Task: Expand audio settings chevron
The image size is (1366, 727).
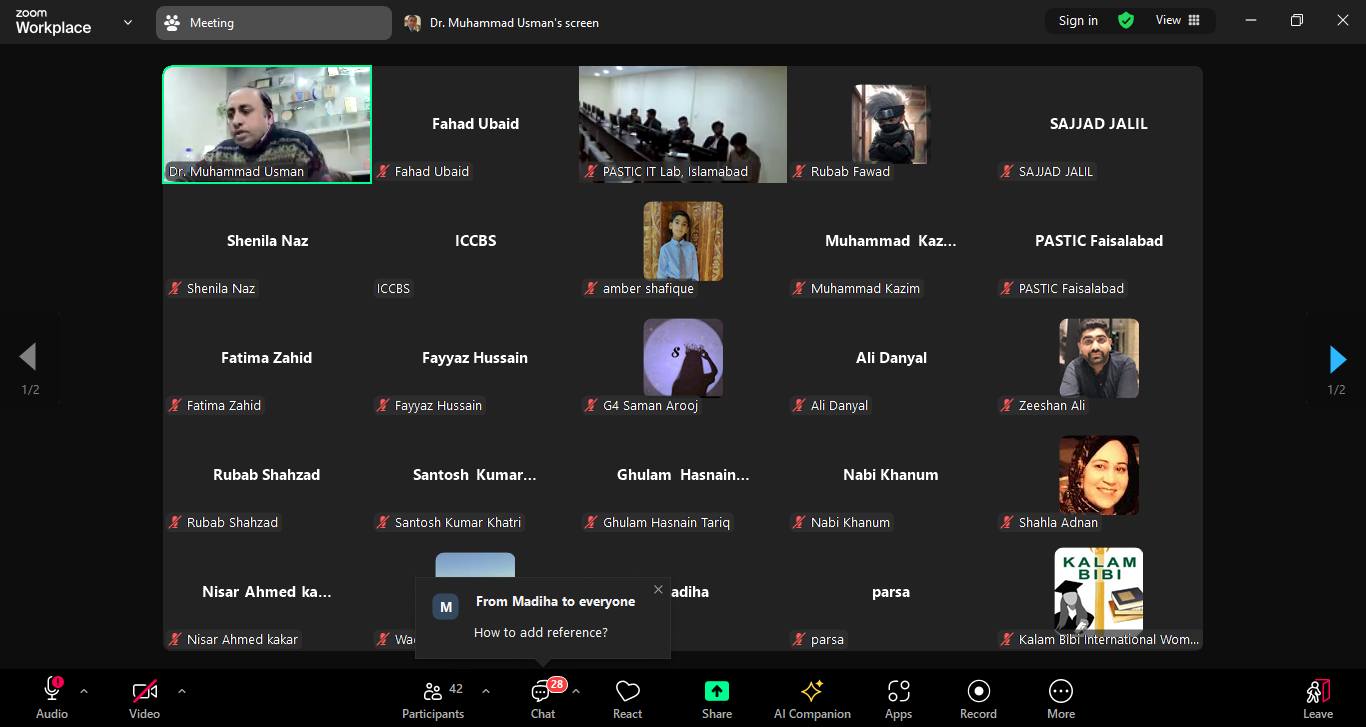Action: point(84,690)
